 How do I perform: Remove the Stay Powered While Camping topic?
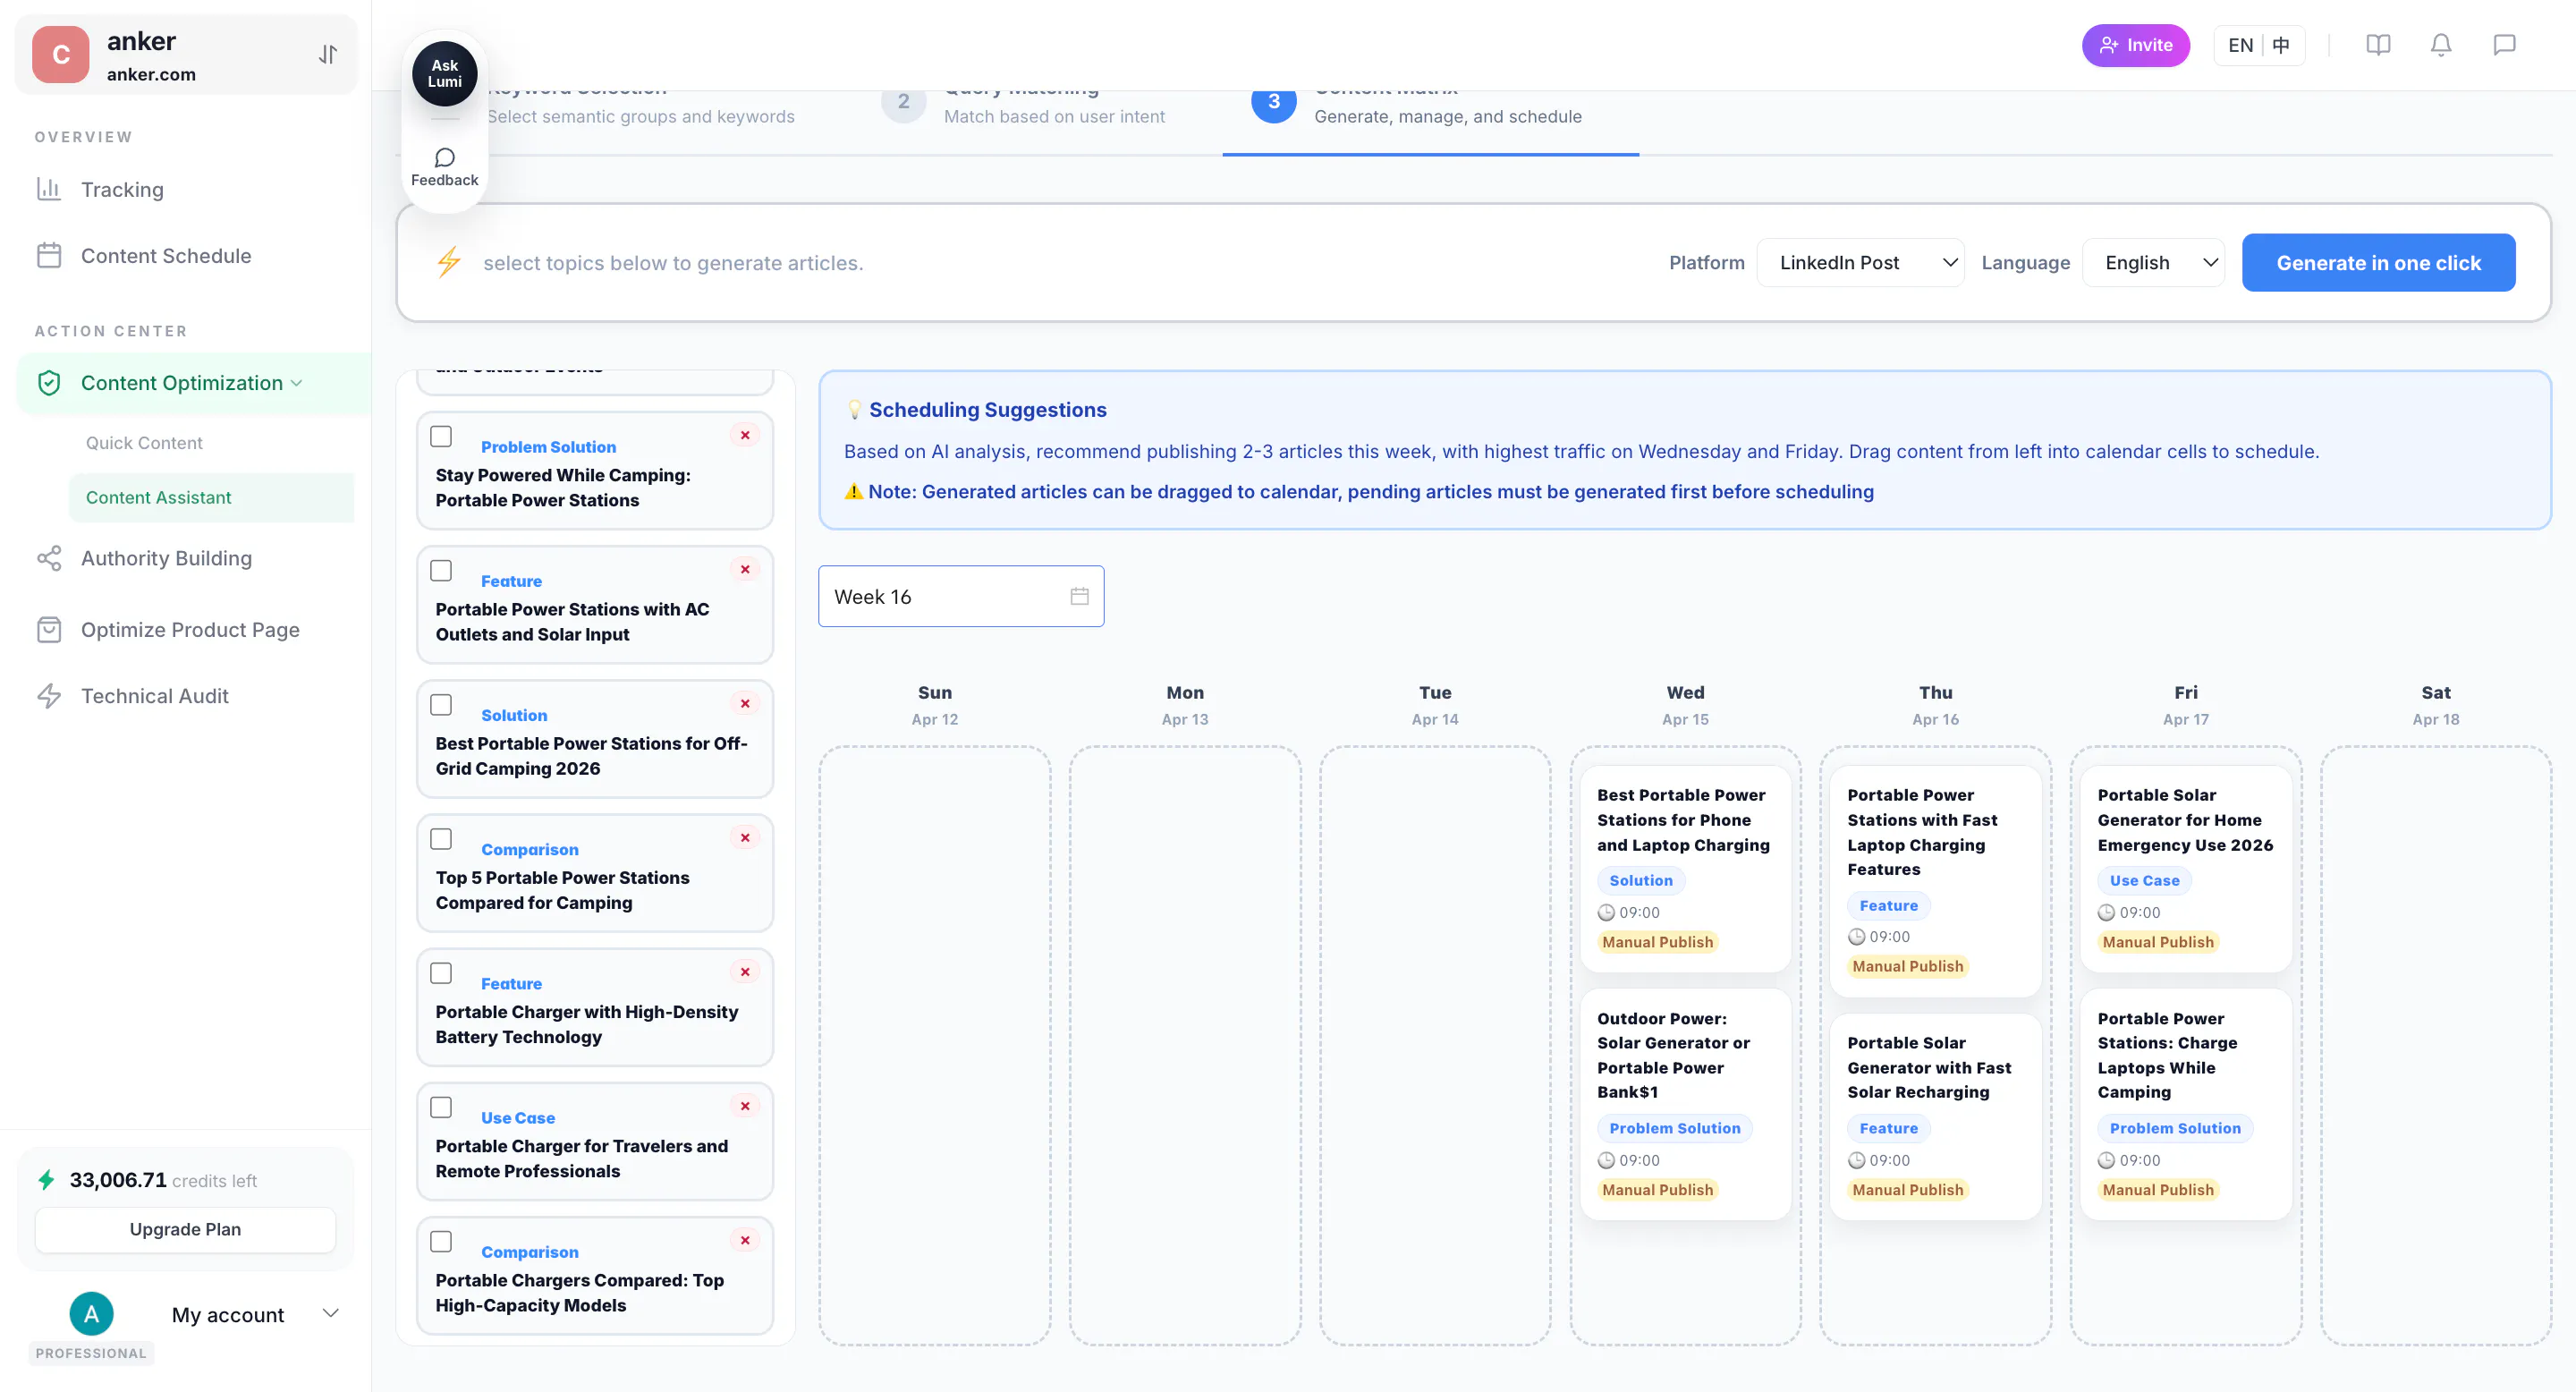745,435
